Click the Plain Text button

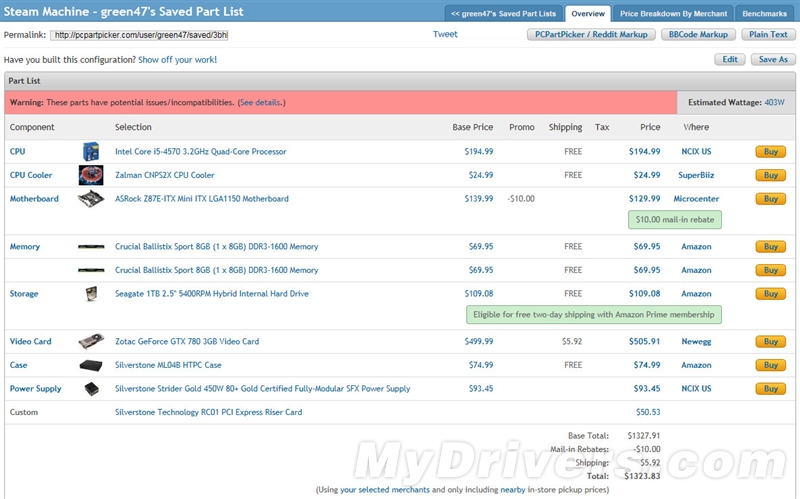click(768, 34)
